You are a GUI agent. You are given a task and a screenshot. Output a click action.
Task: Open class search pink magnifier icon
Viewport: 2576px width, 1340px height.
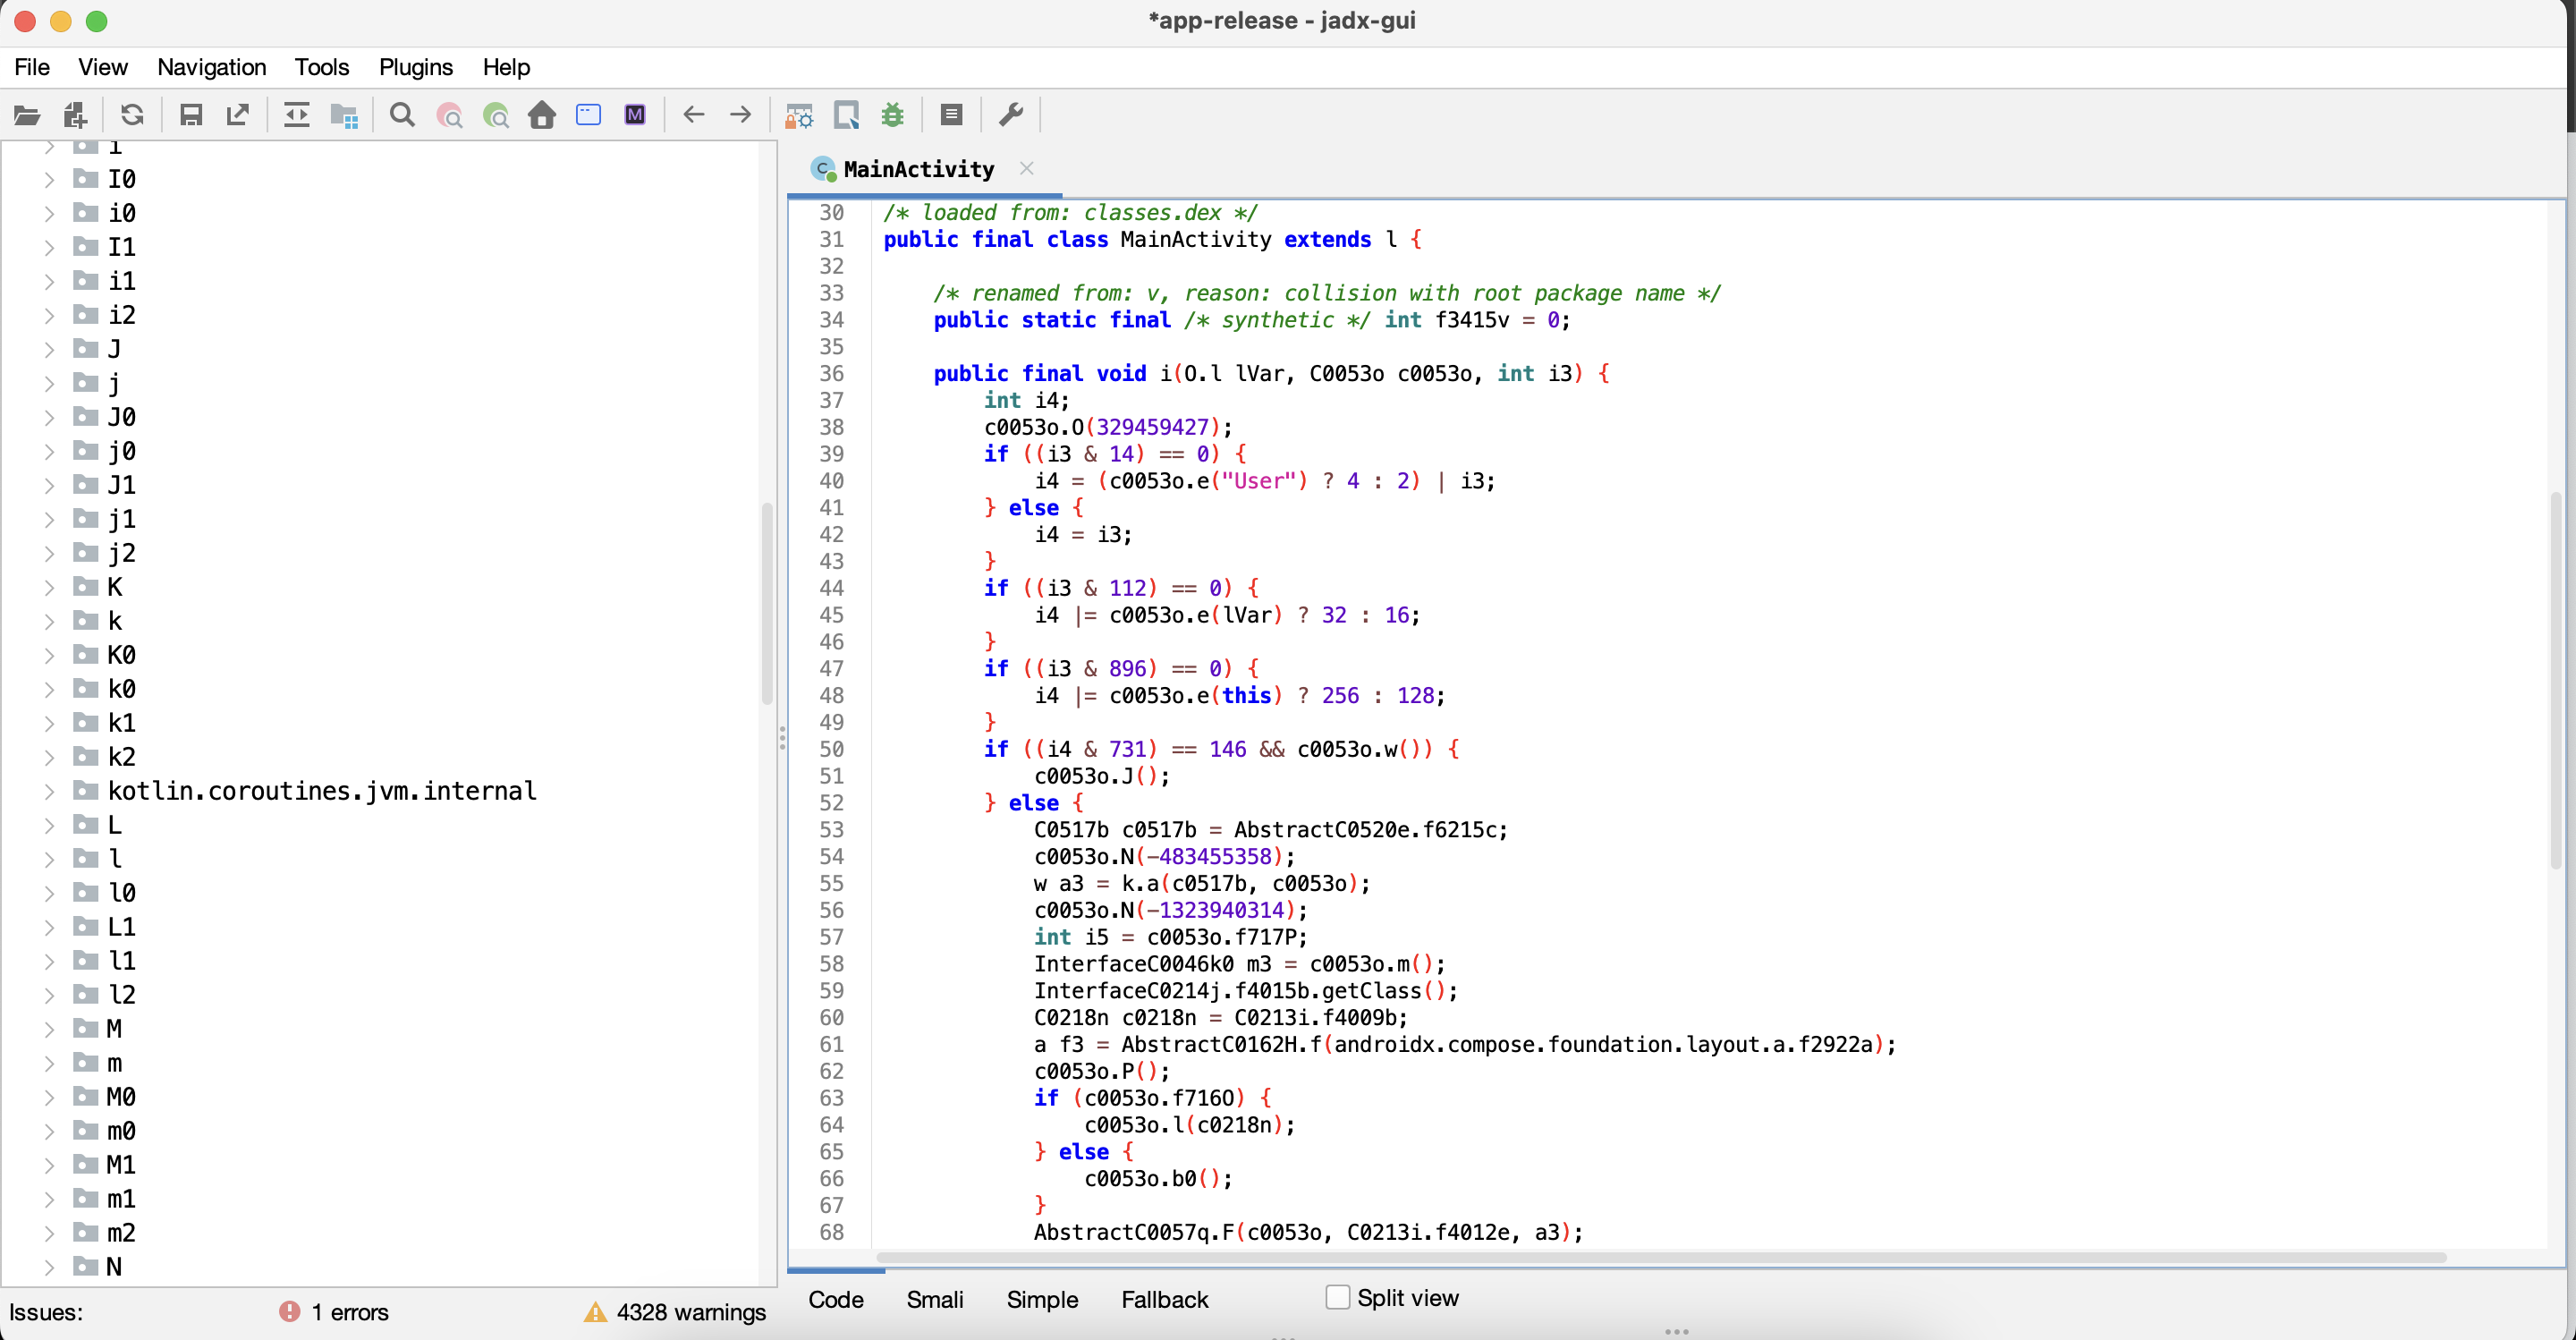point(449,115)
